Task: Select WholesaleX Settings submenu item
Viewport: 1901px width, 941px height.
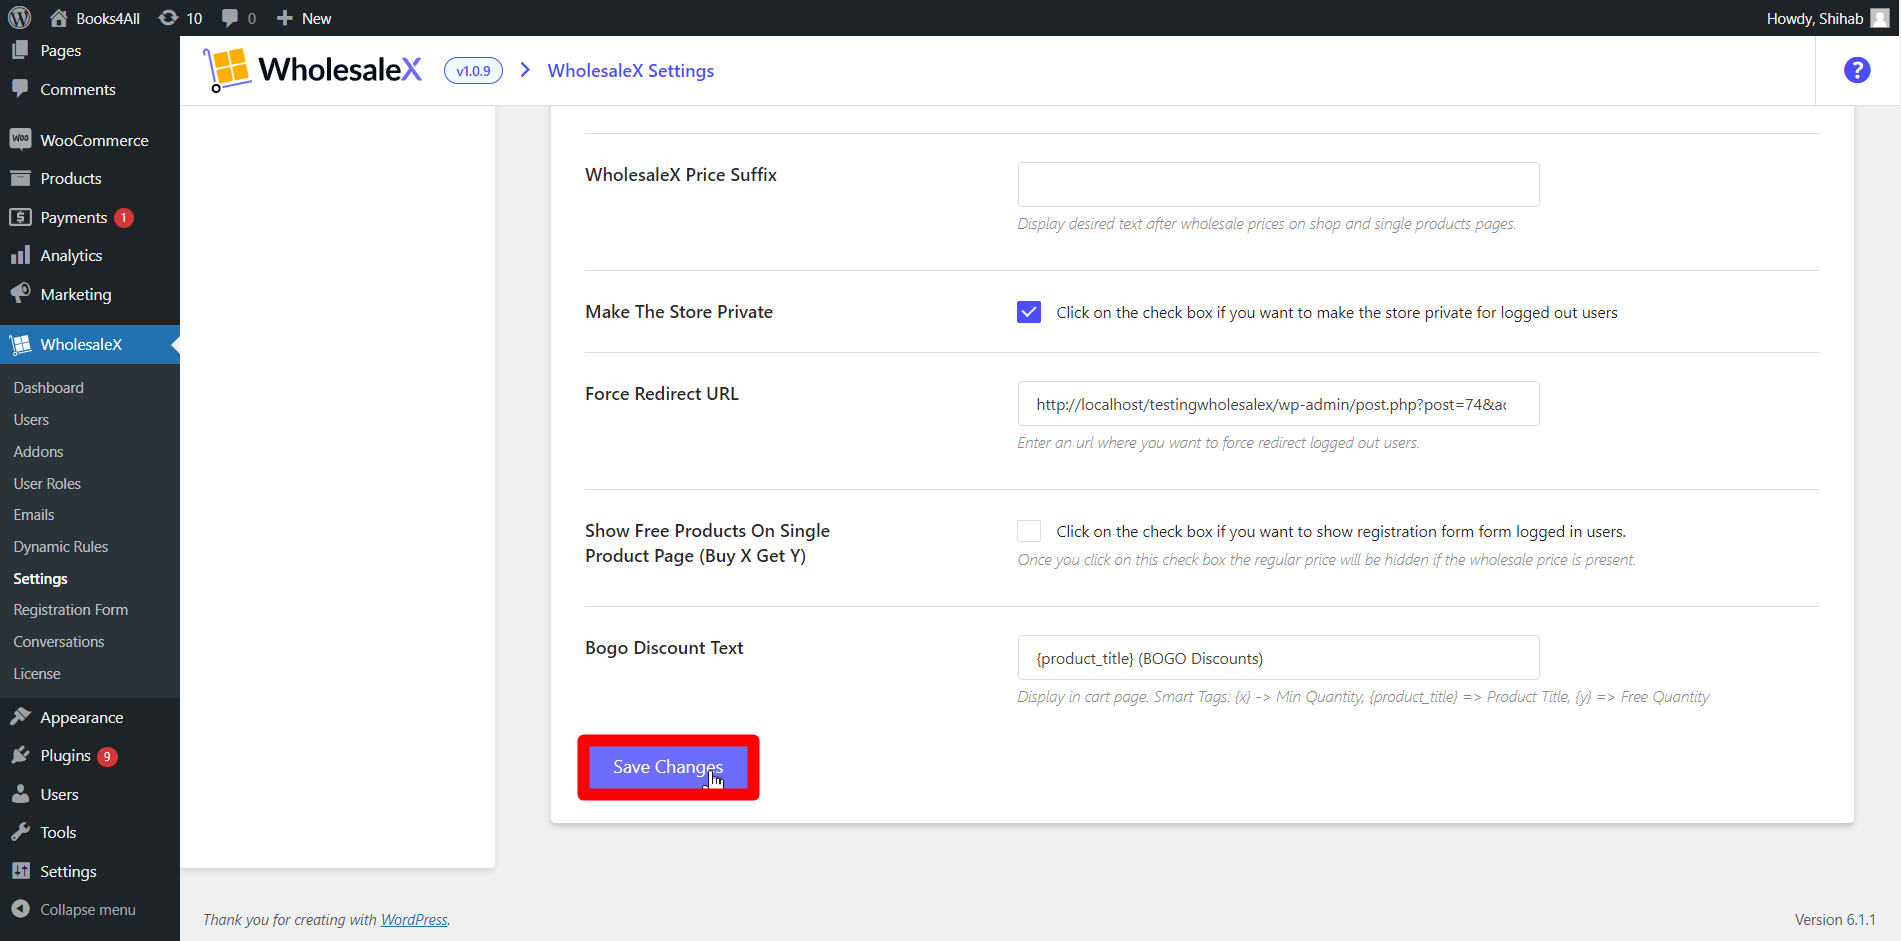Action: pyautogui.click(x=41, y=579)
